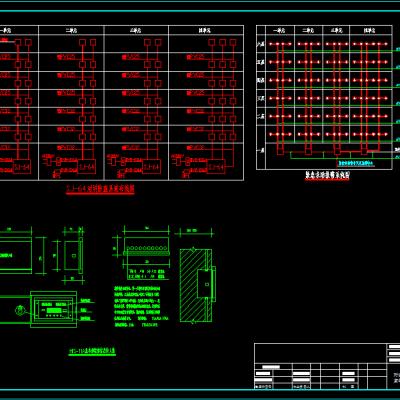400x400 pixels.
Task: Click the circled symbol left of controller panel
Action: [20, 310]
